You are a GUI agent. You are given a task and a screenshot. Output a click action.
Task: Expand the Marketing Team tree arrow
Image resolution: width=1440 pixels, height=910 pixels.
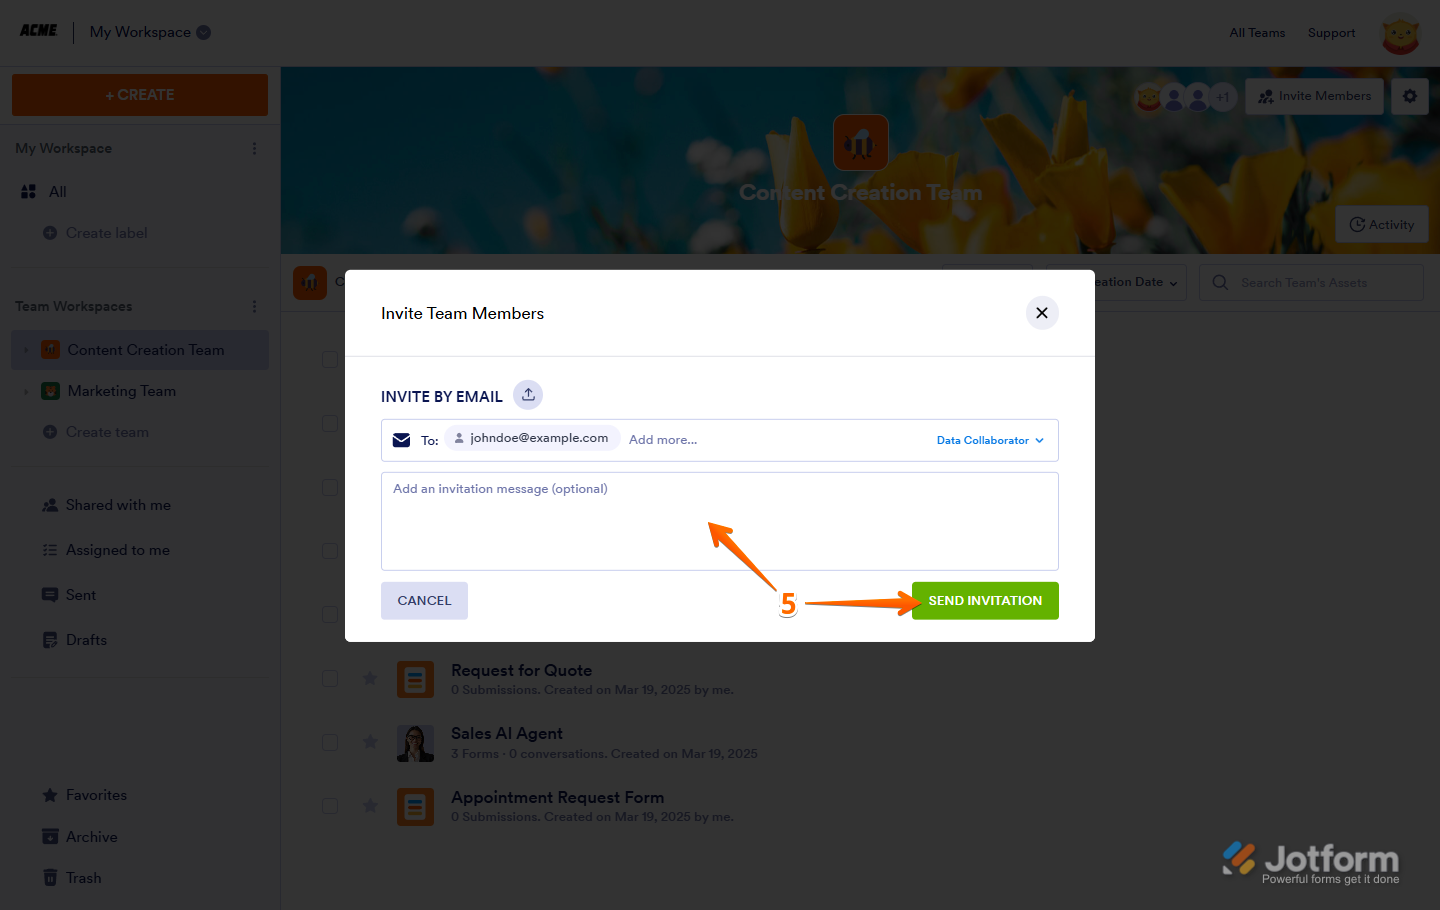point(26,391)
